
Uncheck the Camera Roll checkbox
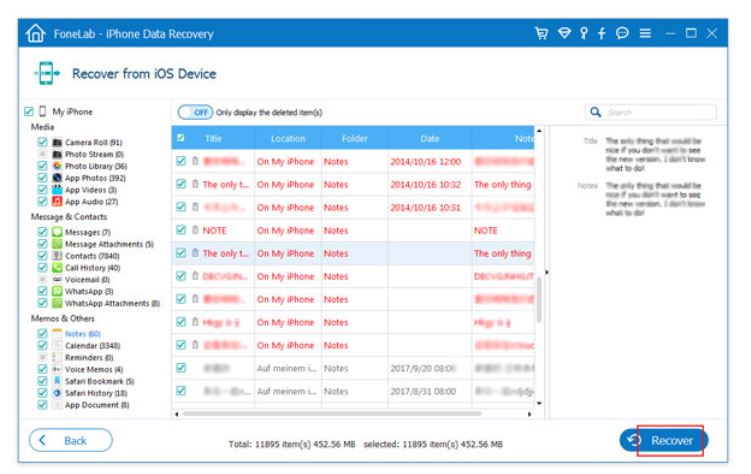point(42,142)
